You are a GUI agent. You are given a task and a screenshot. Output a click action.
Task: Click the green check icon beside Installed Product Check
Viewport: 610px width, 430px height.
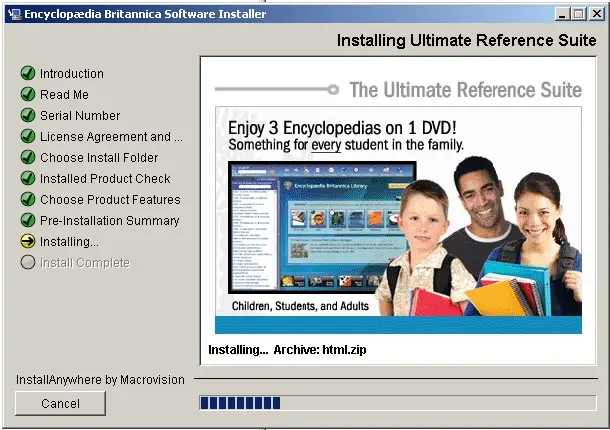coord(28,178)
